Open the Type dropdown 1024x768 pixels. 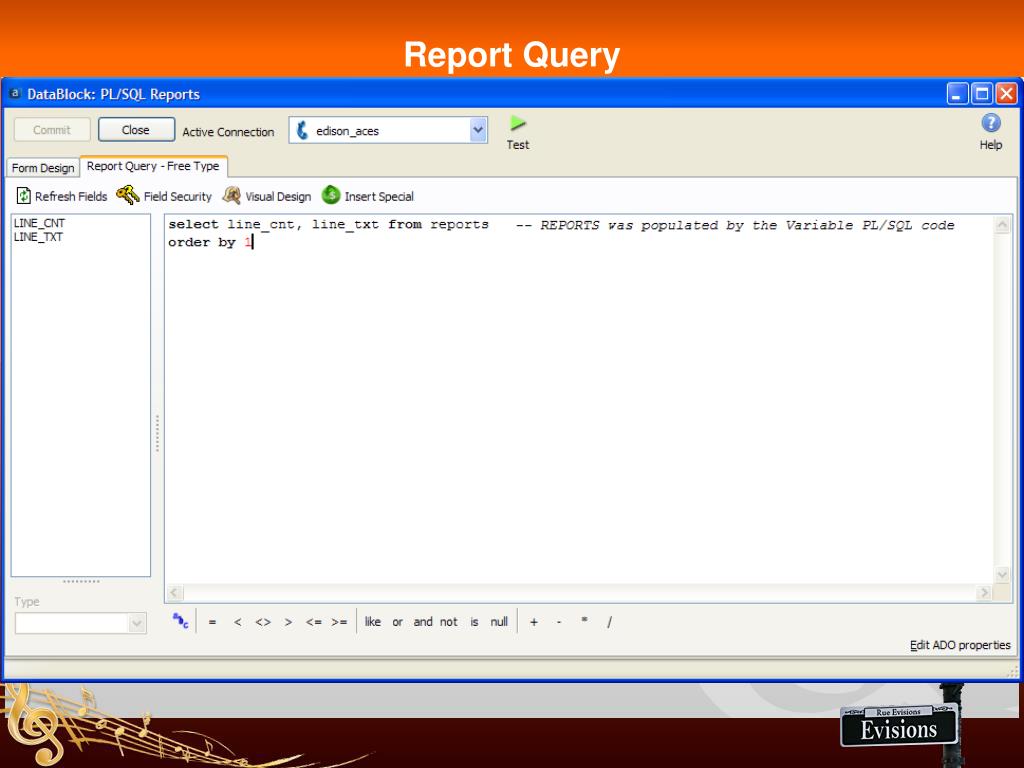[x=136, y=624]
